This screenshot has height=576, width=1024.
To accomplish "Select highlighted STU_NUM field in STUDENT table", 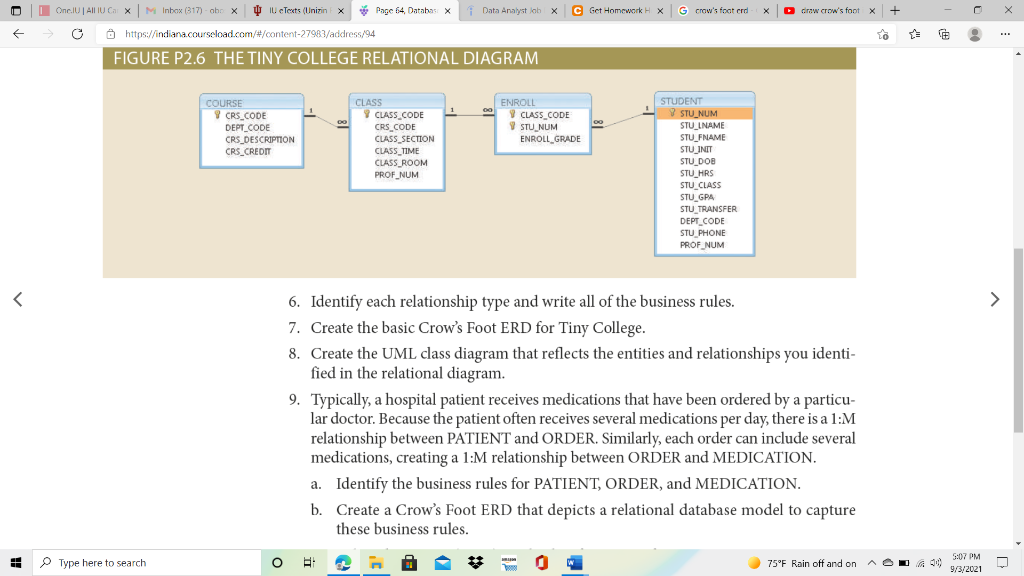I will pos(705,113).
